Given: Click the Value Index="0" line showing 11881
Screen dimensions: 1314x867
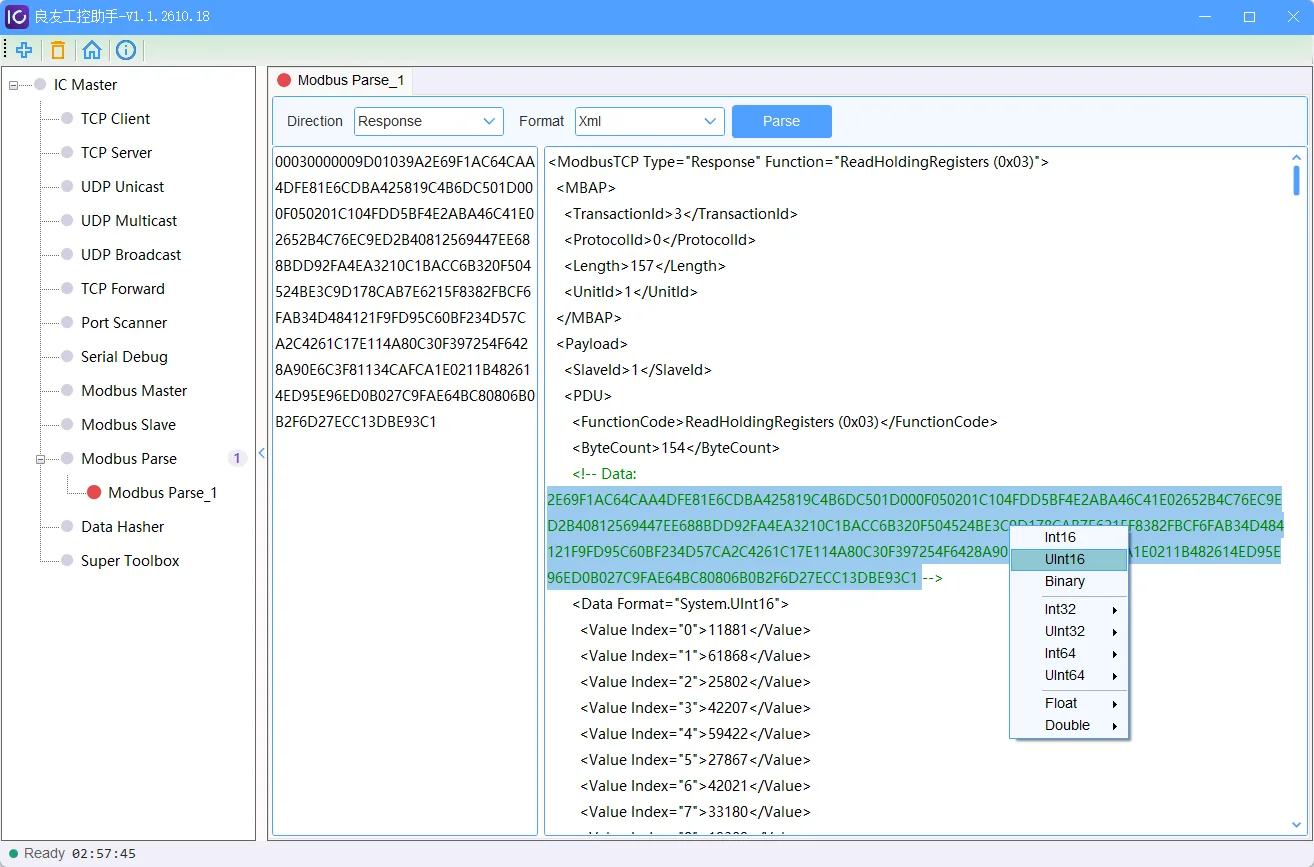Looking at the screenshot, I should click(x=695, y=630).
